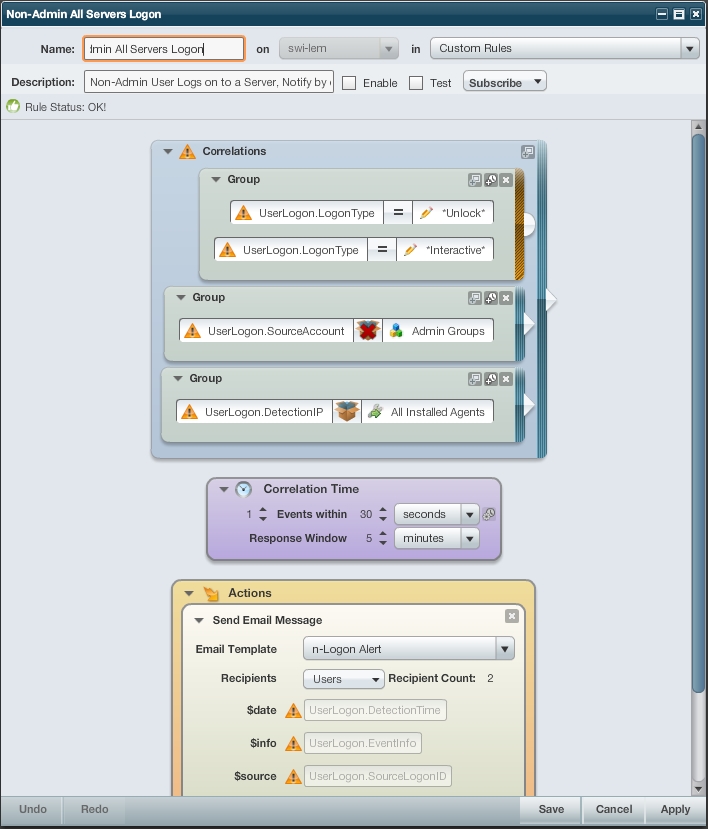The width and height of the screenshot is (708, 829).
Task: Click the UserLogon.DetectionTime field for $date
Action: click(375, 710)
